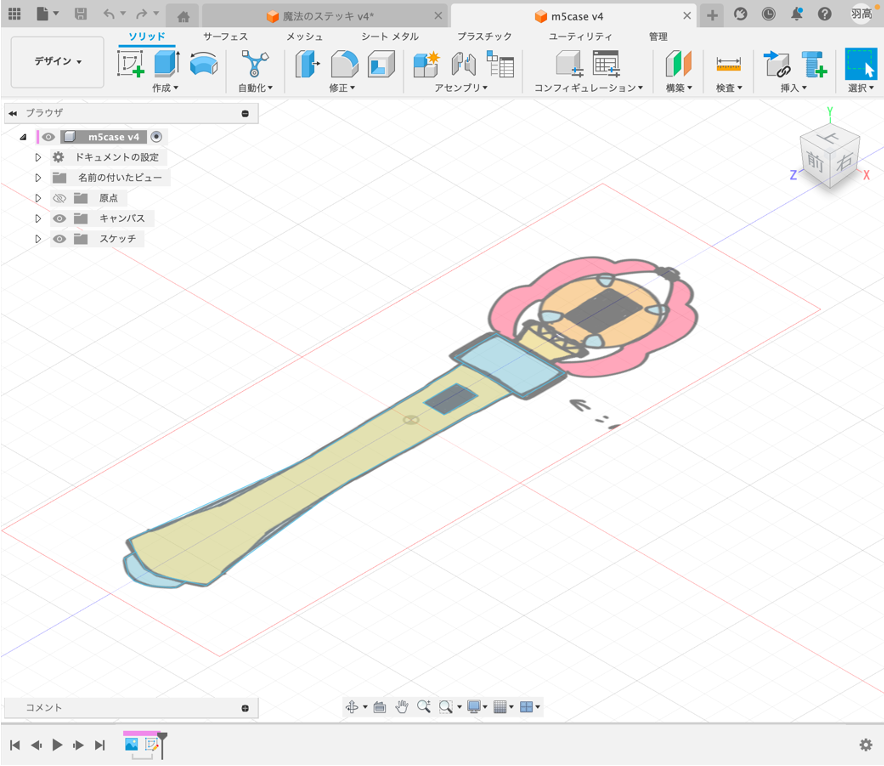The width and height of the screenshot is (884, 766).
Task: Switch to the サーフェス tab
Action: [225, 37]
